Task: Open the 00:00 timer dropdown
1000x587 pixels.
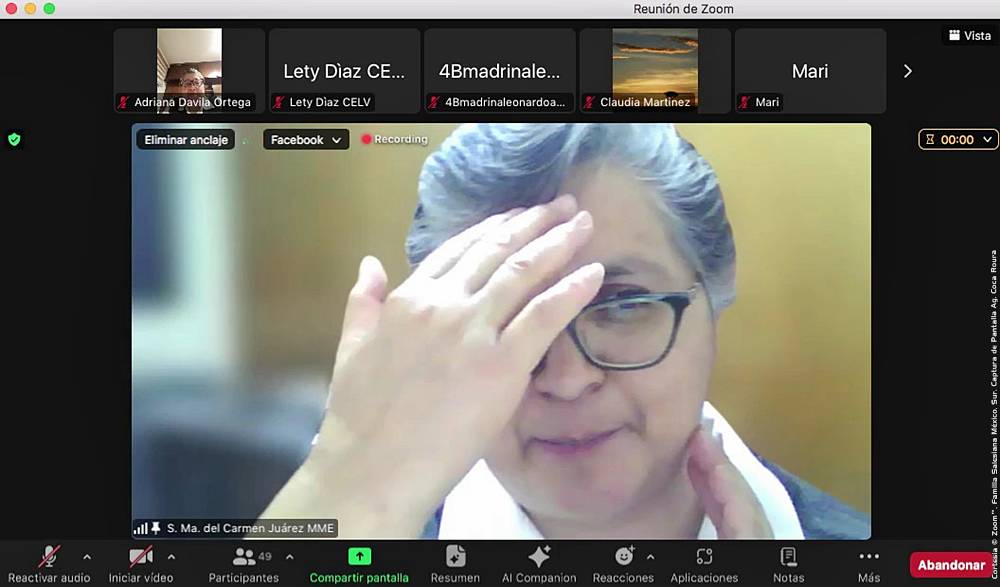Action: pos(957,140)
